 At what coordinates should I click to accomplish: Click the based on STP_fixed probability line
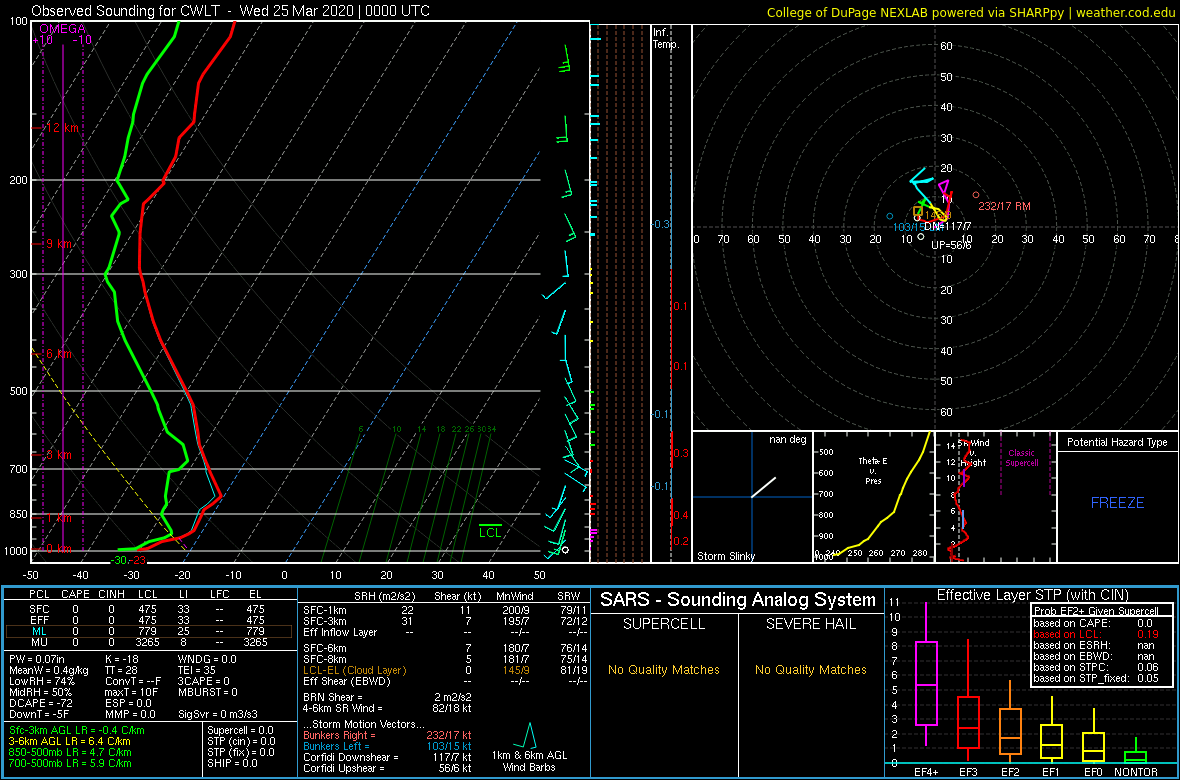(1096, 678)
